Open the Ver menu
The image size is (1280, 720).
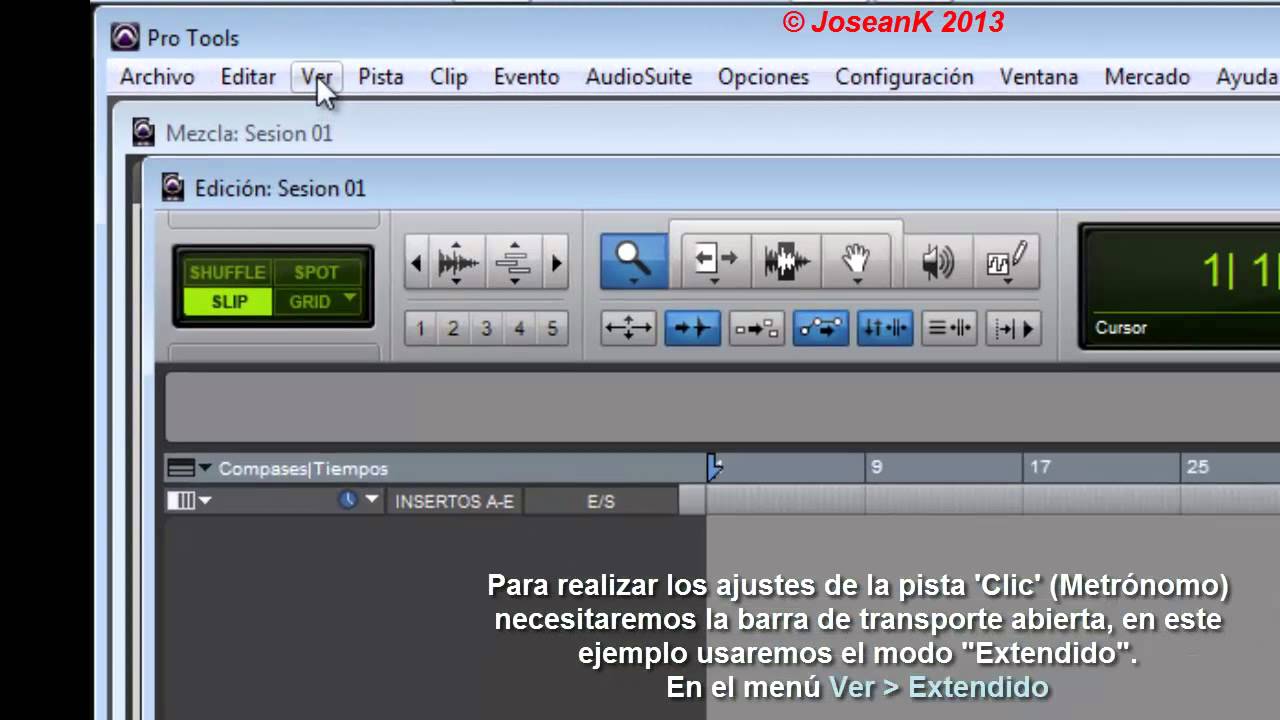[x=317, y=77]
